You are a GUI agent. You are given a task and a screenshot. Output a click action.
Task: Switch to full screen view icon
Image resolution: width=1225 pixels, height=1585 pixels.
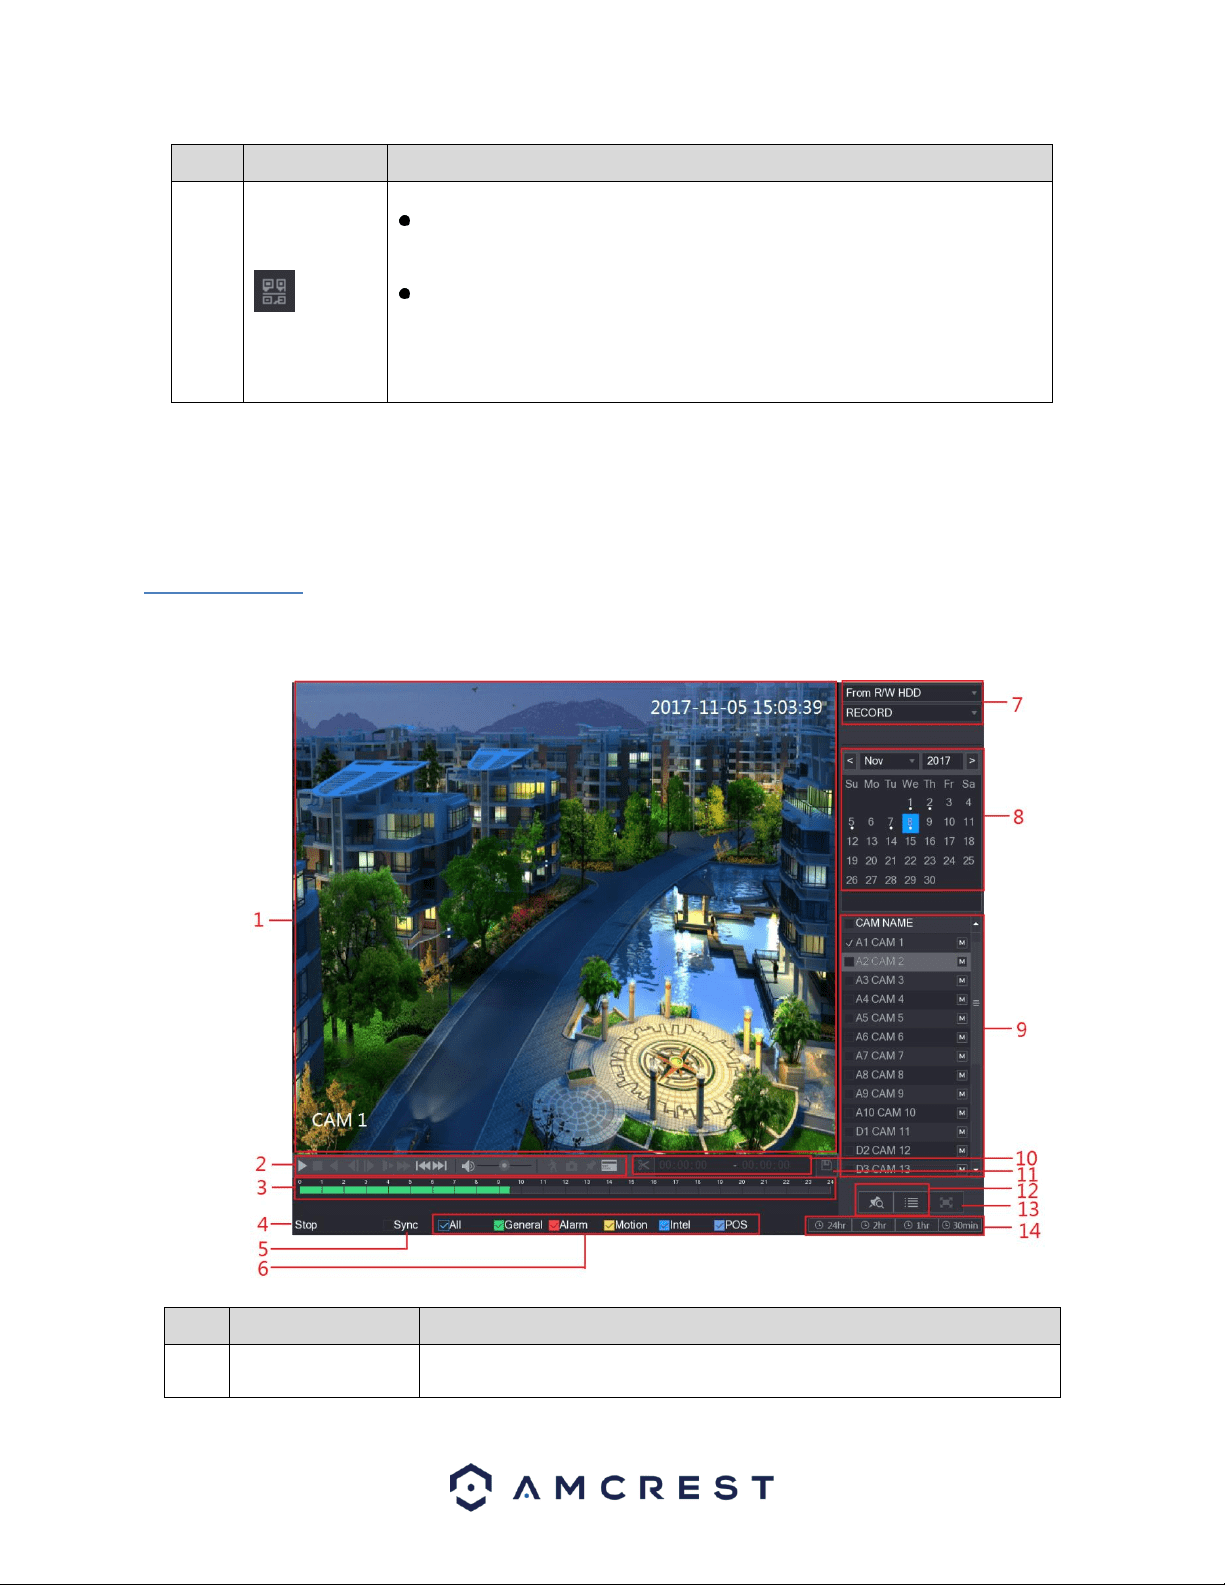[x=946, y=1202]
